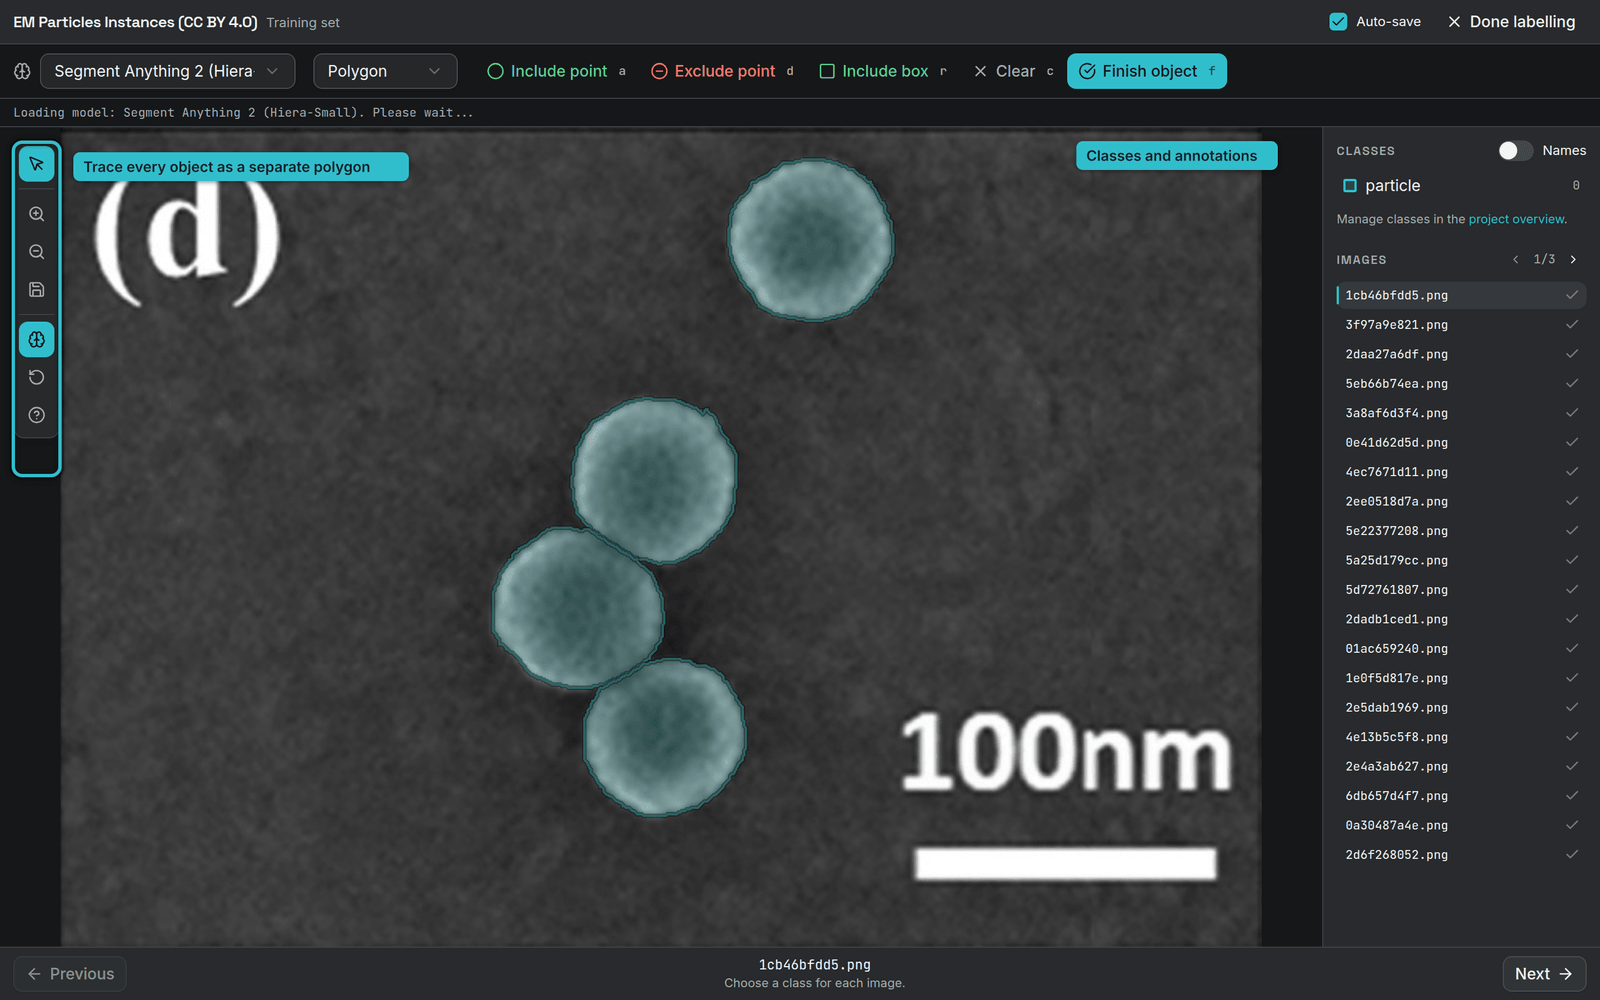The width and height of the screenshot is (1600, 1000).
Task: Open the Segment Anything 2 model dropdown
Action: pyautogui.click(x=168, y=71)
